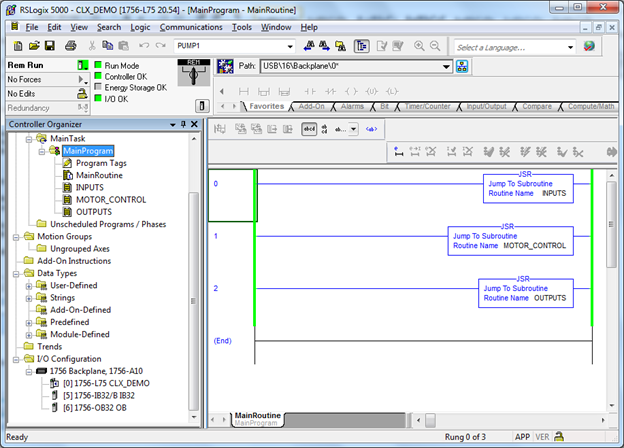
Task: Open the PUMP1 search dropdown
Action: point(290,47)
